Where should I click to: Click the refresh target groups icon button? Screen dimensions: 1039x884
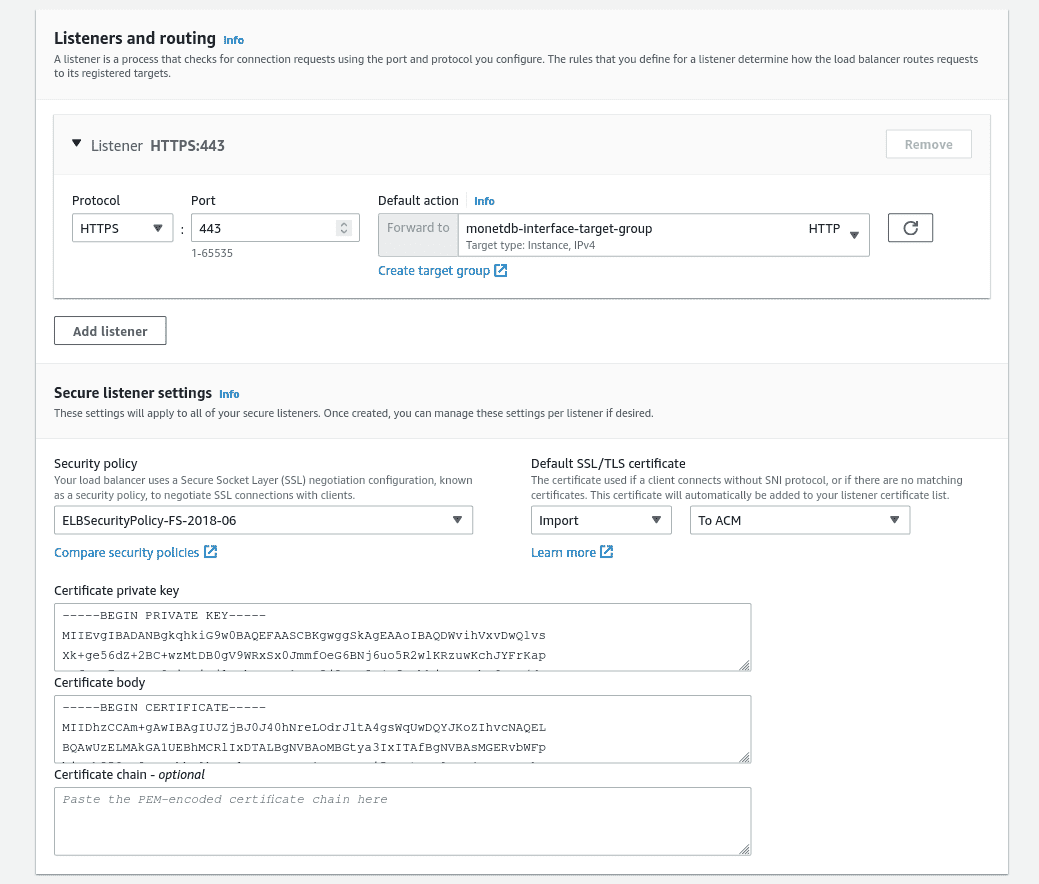tap(910, 228)
